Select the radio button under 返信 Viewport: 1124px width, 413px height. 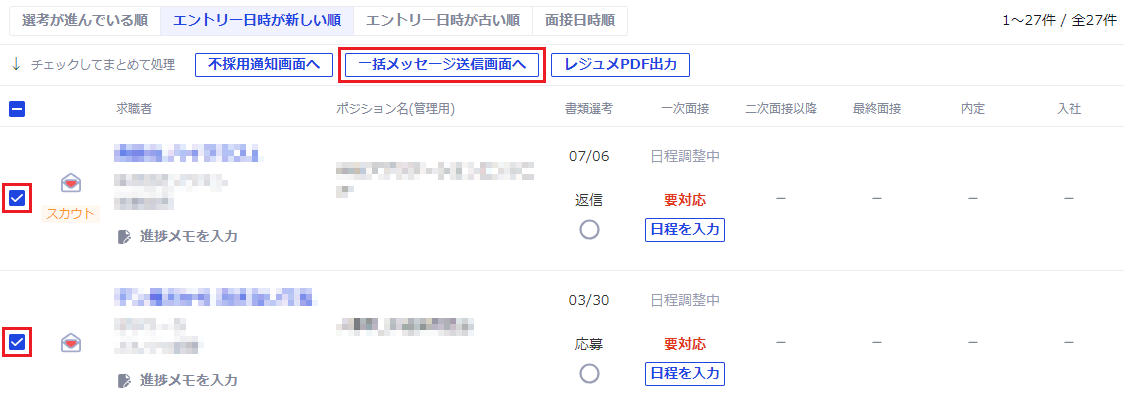(x=589, y=230)
